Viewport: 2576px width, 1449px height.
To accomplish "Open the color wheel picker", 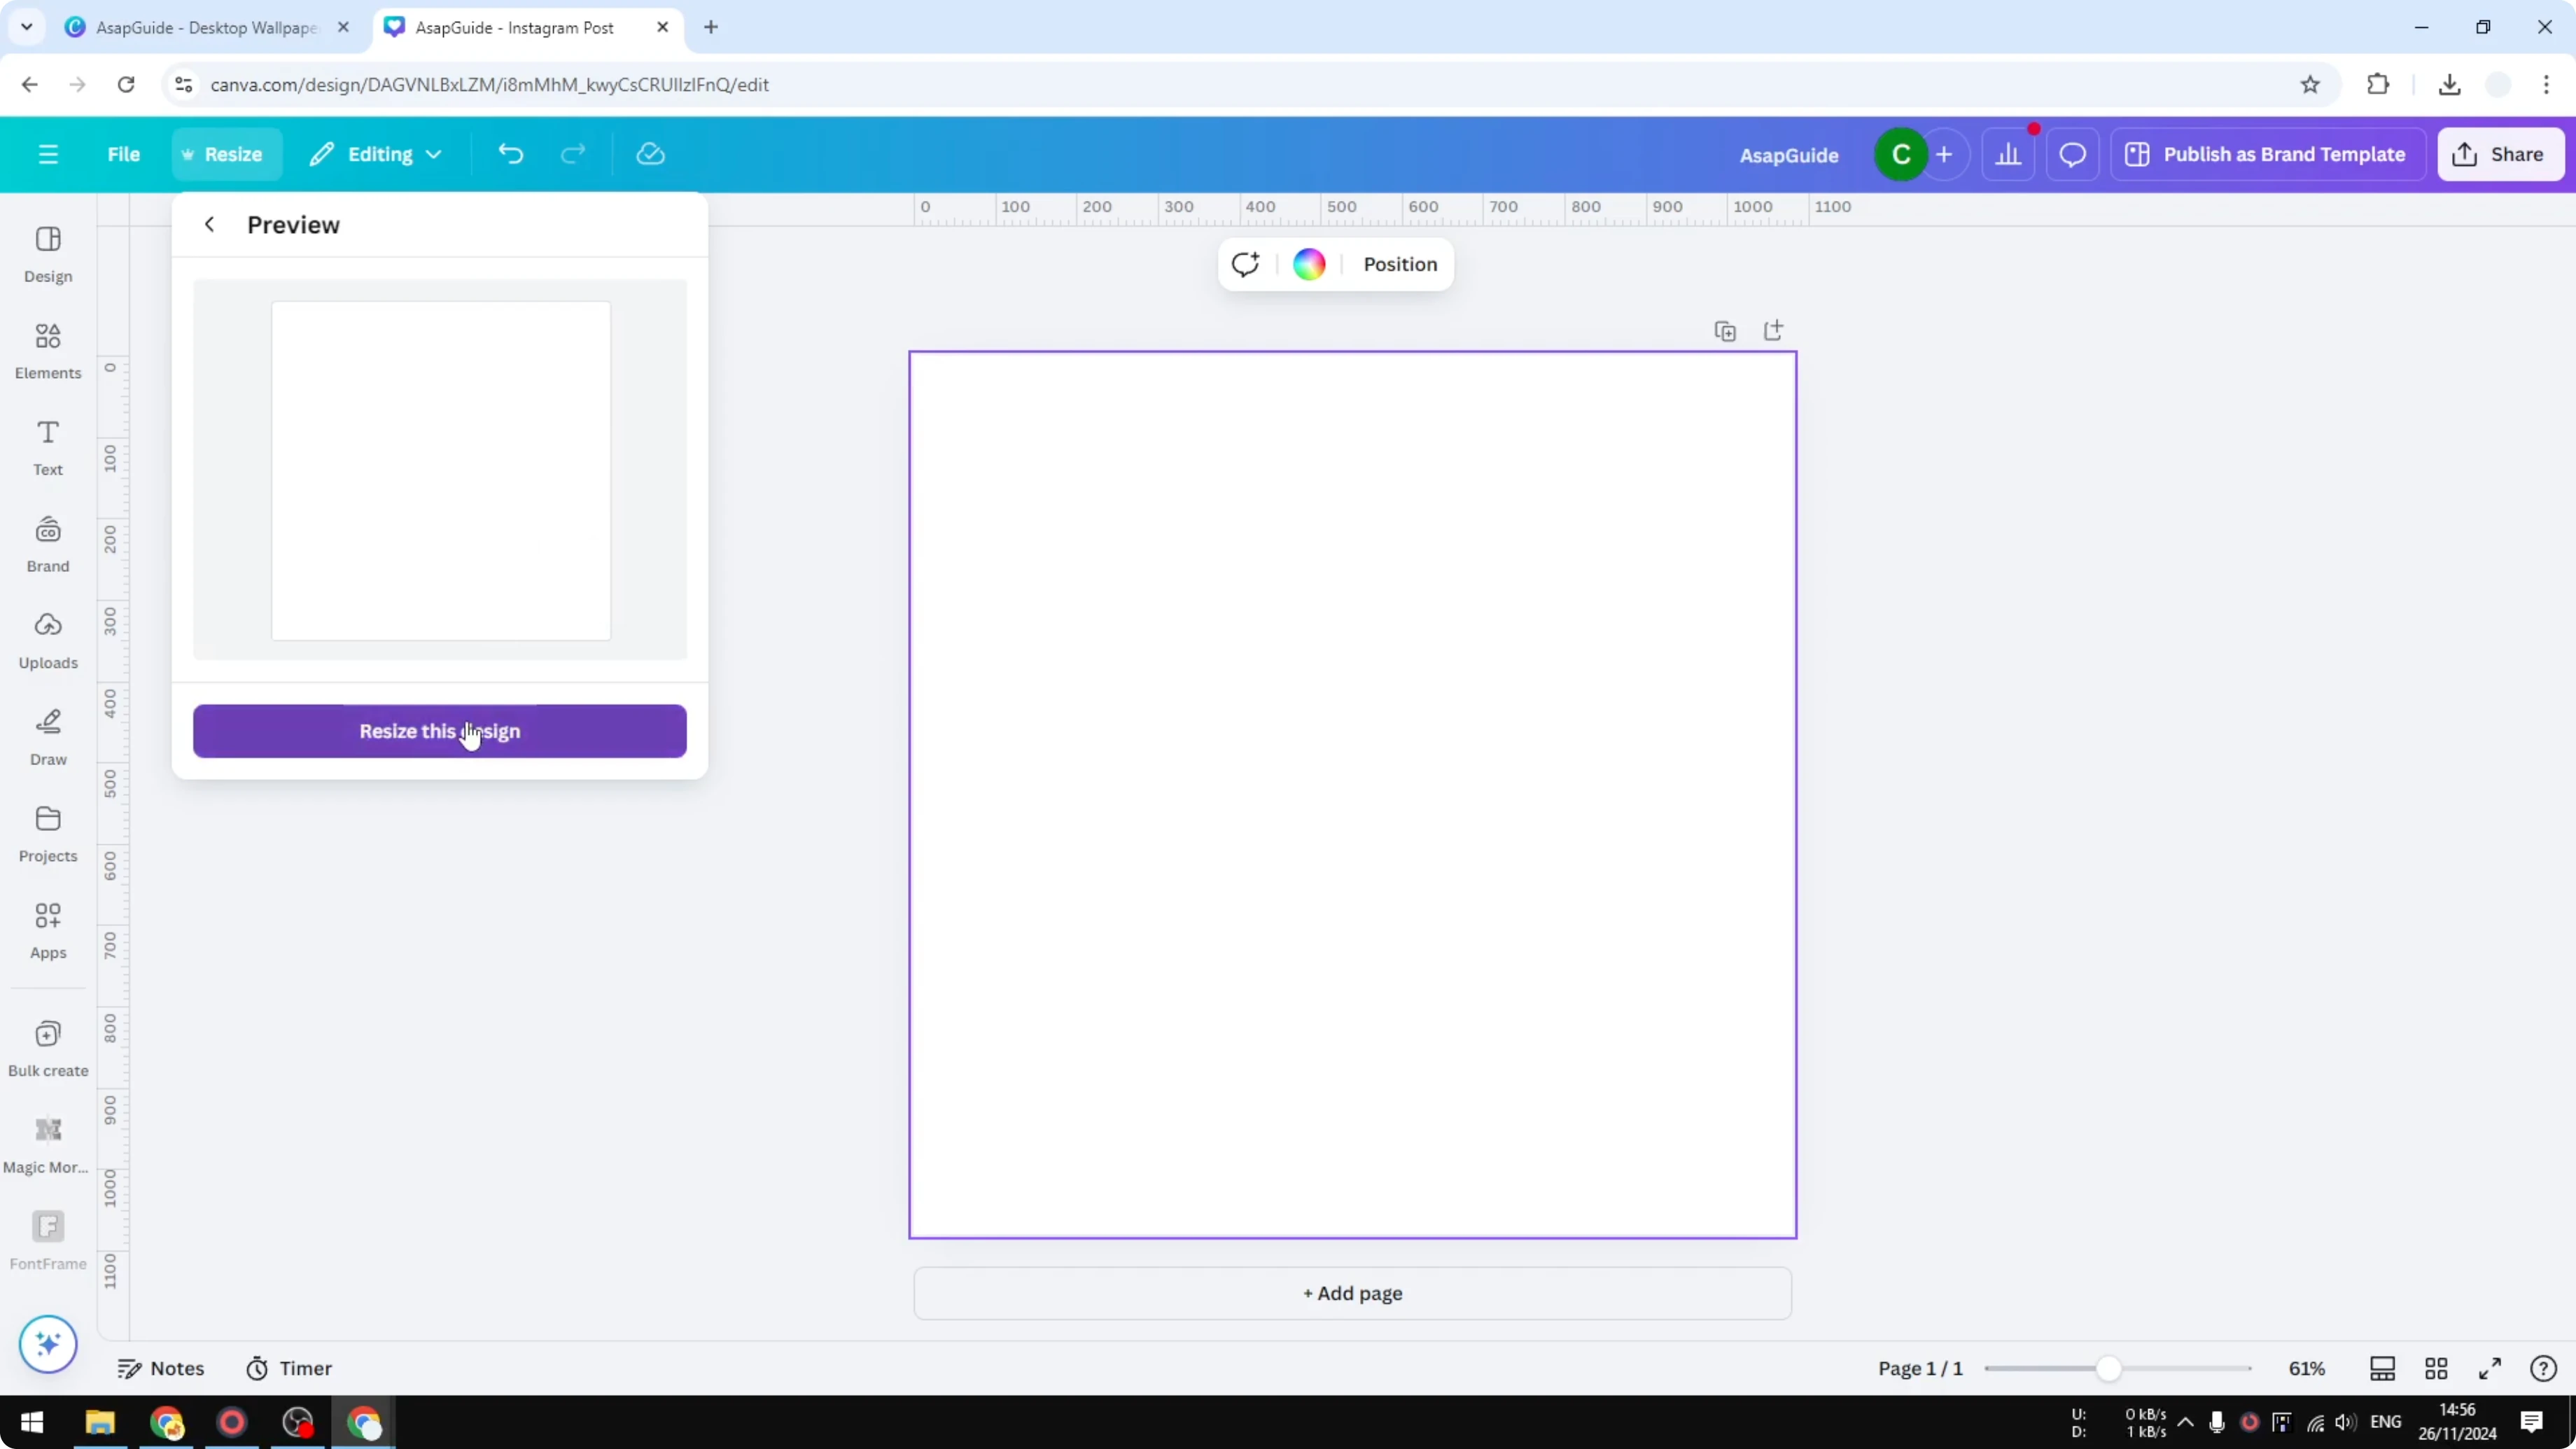I will 1308,264.
